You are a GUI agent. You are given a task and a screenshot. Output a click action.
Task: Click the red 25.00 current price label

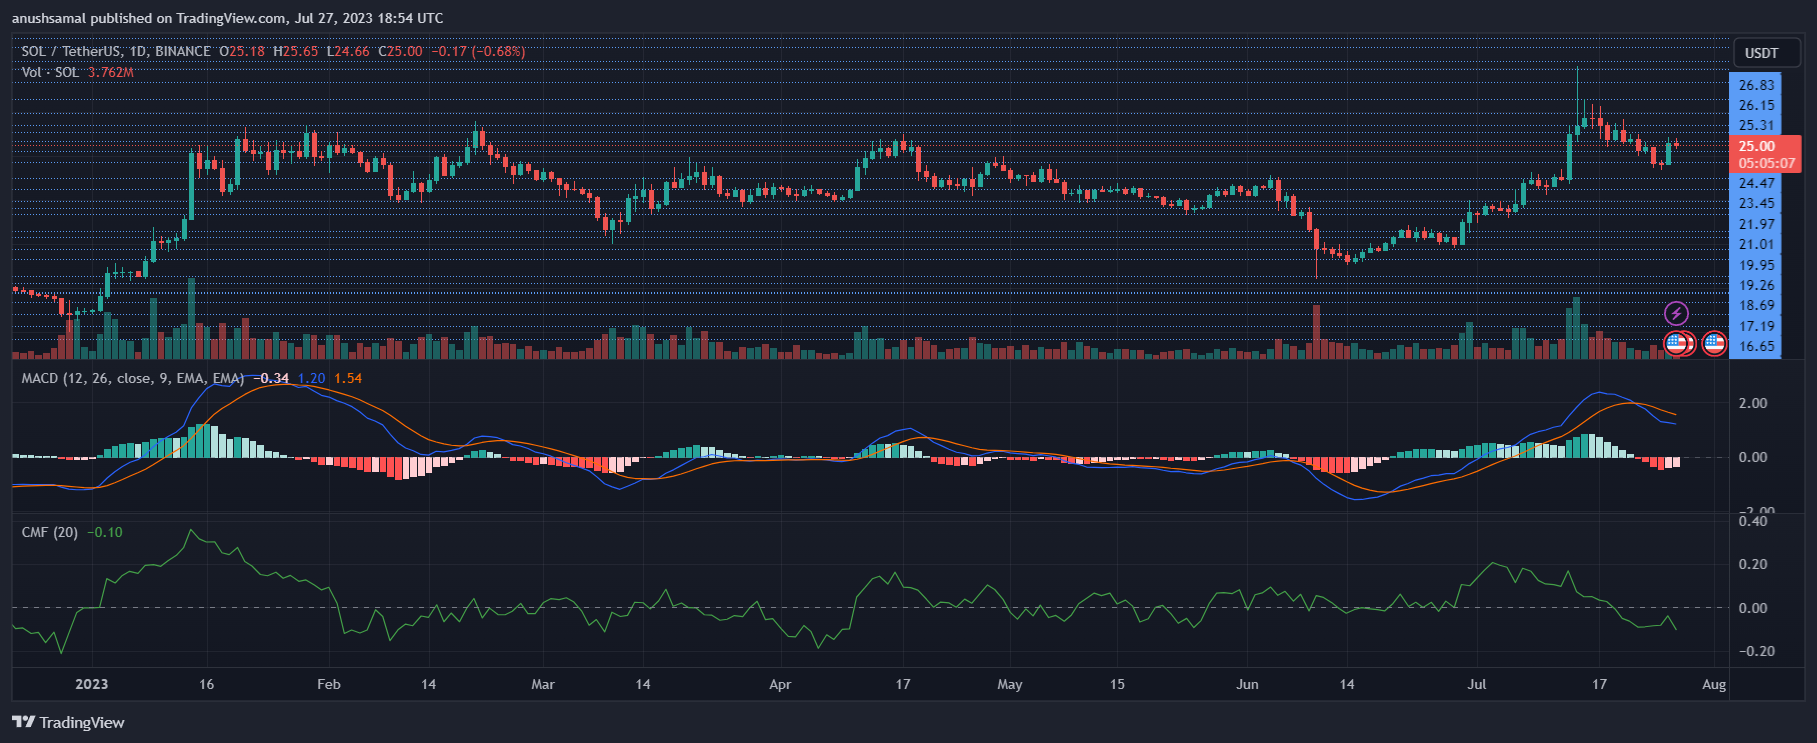(x=1757, y=146)
